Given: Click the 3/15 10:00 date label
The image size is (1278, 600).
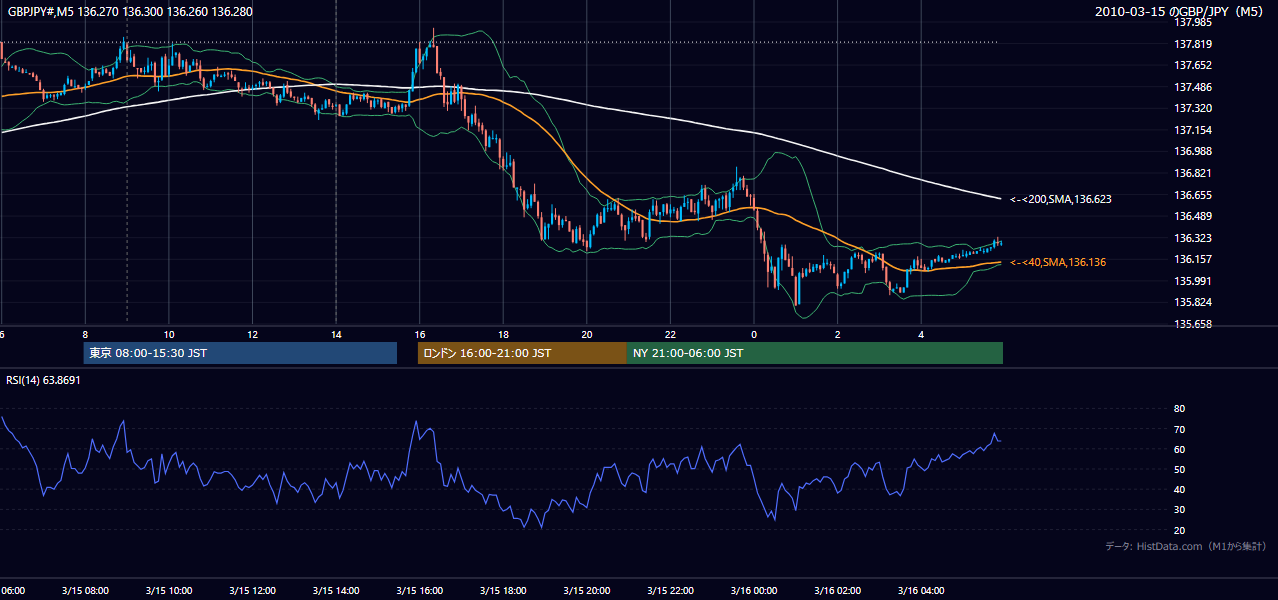Looking at the screenshot, I should coord(168,591).
